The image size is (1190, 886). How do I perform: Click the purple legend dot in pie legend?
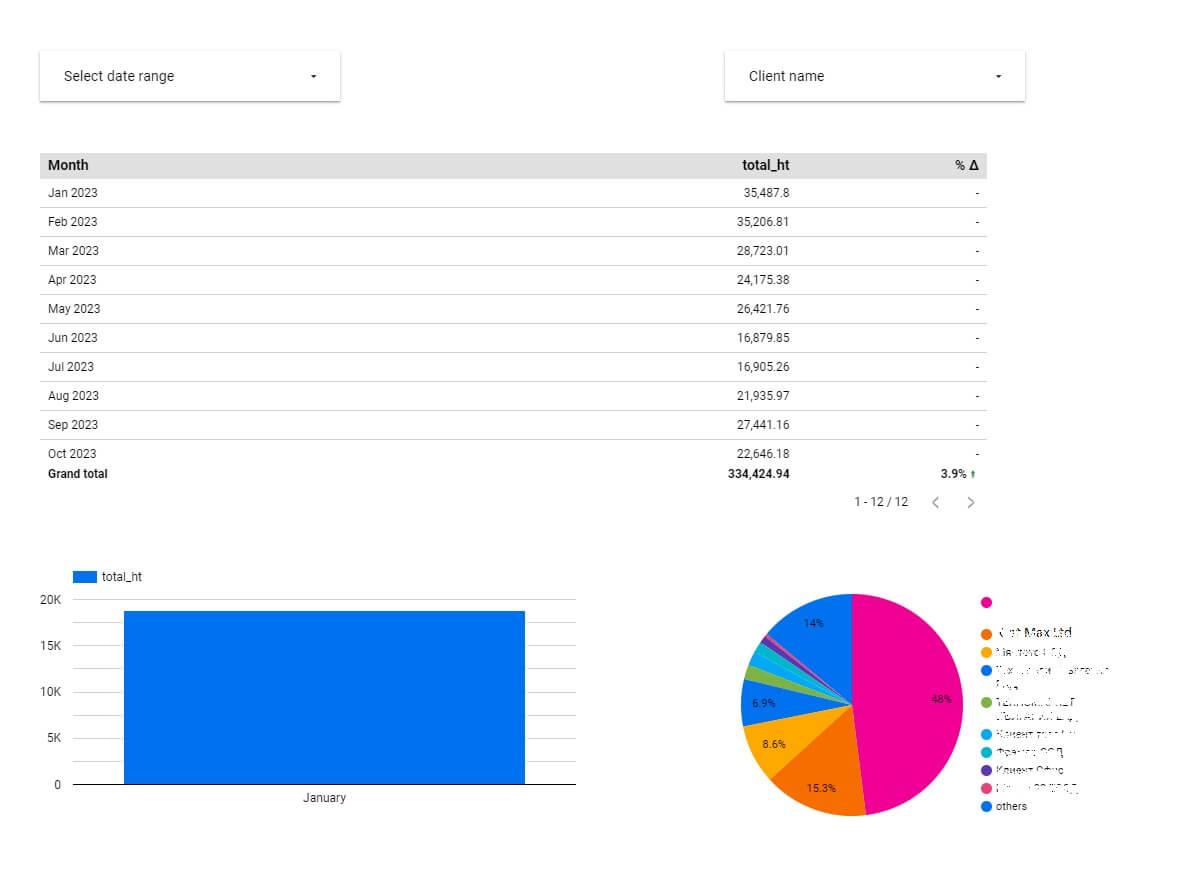point(986,770)
